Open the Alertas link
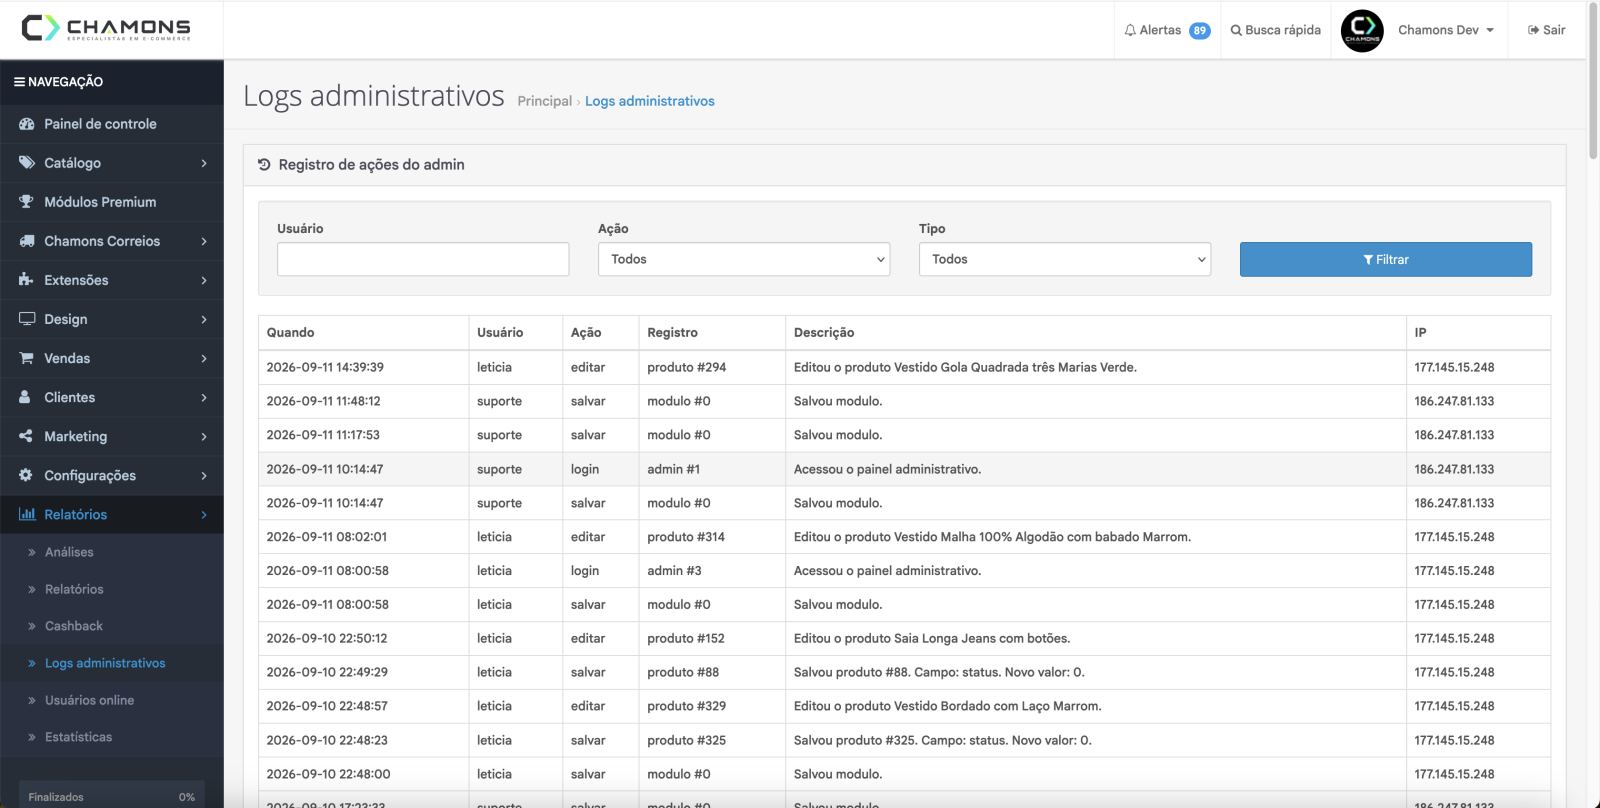Viewport: 1600px width, 808px height. [1167, 30]
